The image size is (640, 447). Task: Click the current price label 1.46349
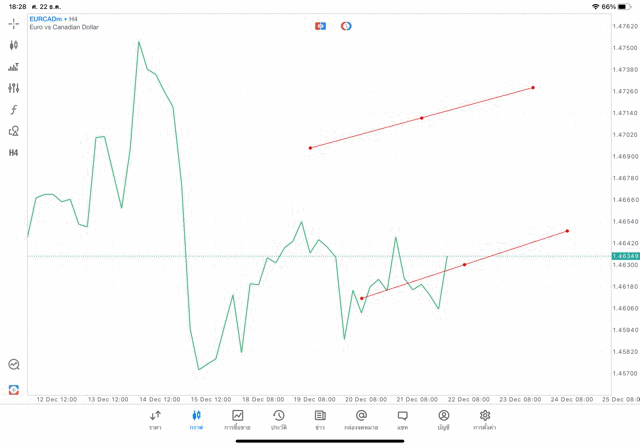[625, 256]
